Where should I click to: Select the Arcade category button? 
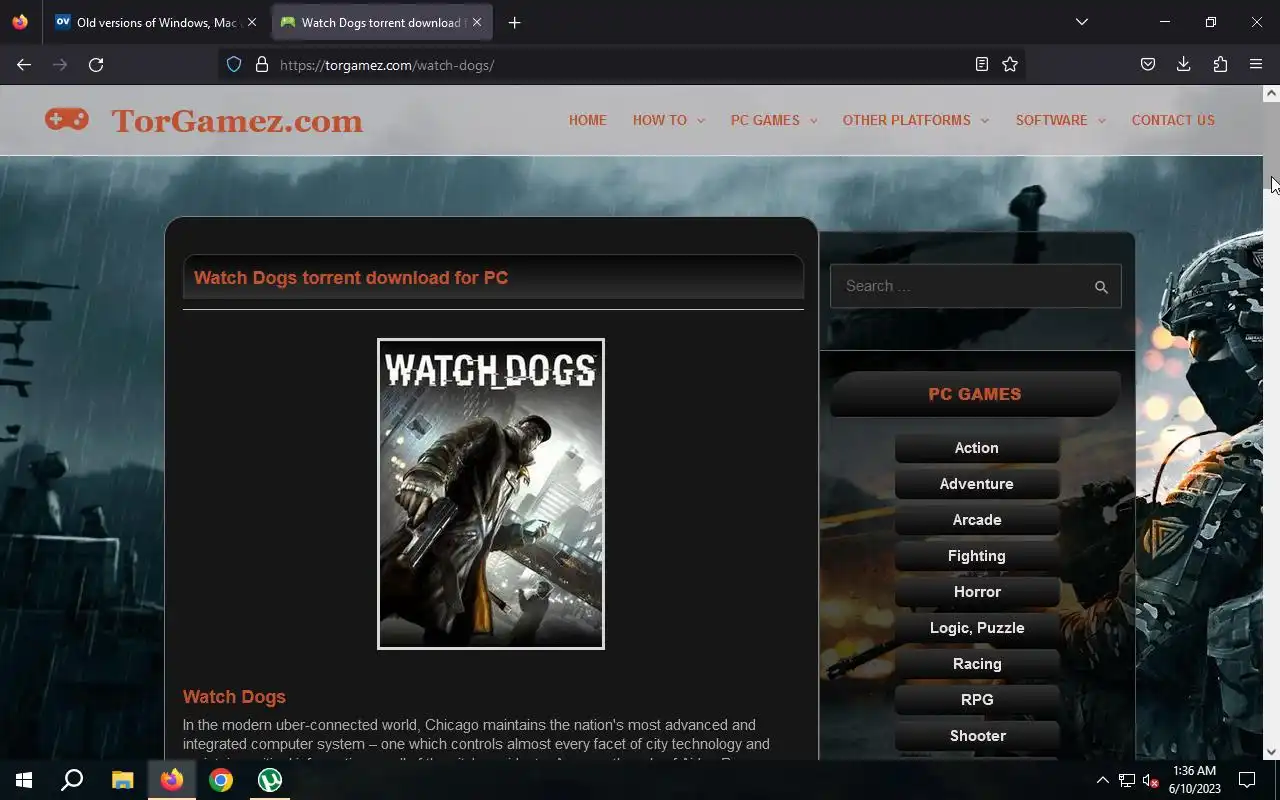point(977,520)
